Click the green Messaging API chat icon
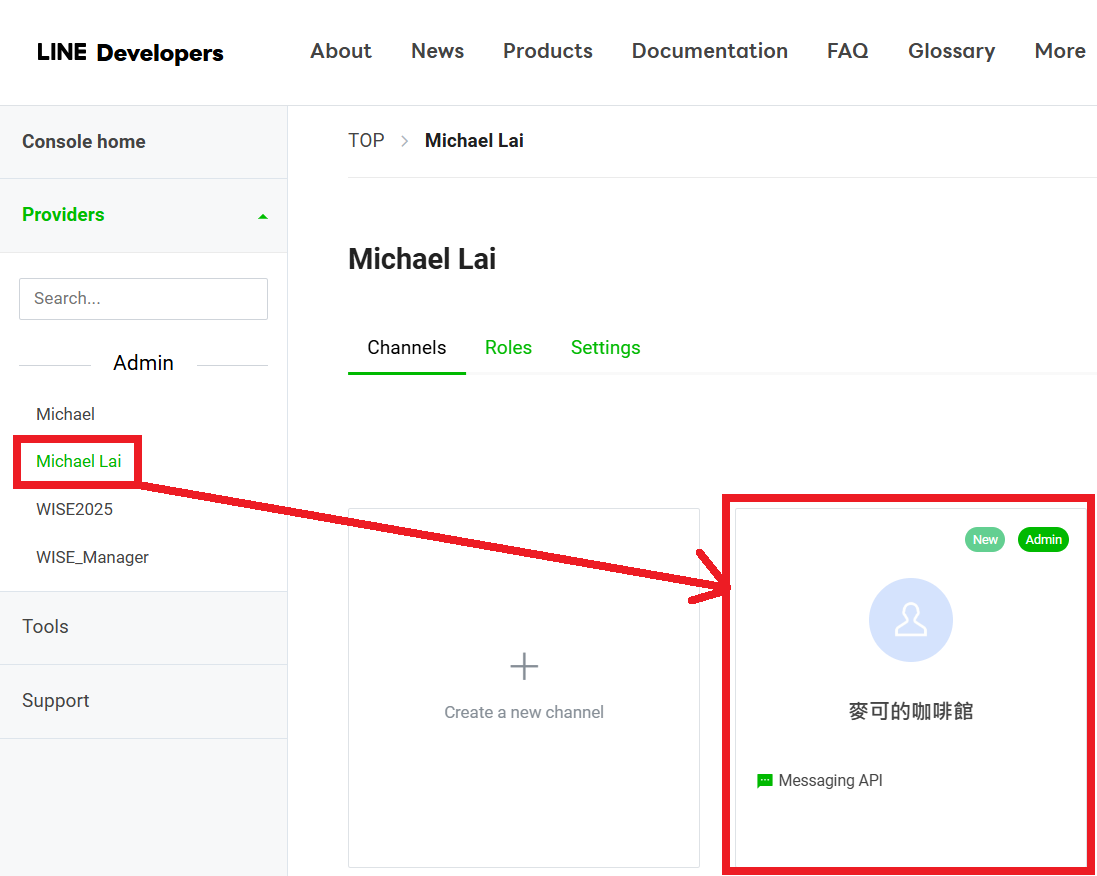Viewport: 1097px width, 876px height. (x=765, y=781)
